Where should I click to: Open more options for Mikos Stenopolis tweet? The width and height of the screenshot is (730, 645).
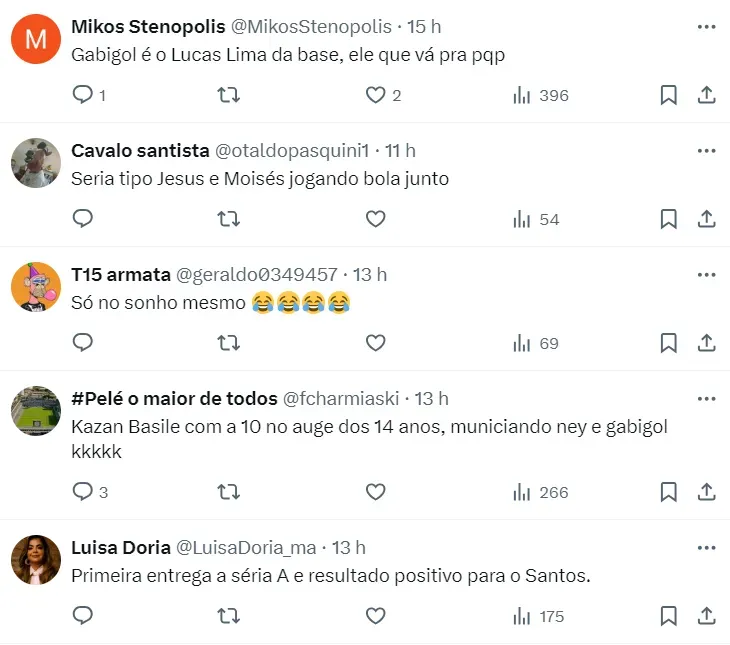(707, 27)
